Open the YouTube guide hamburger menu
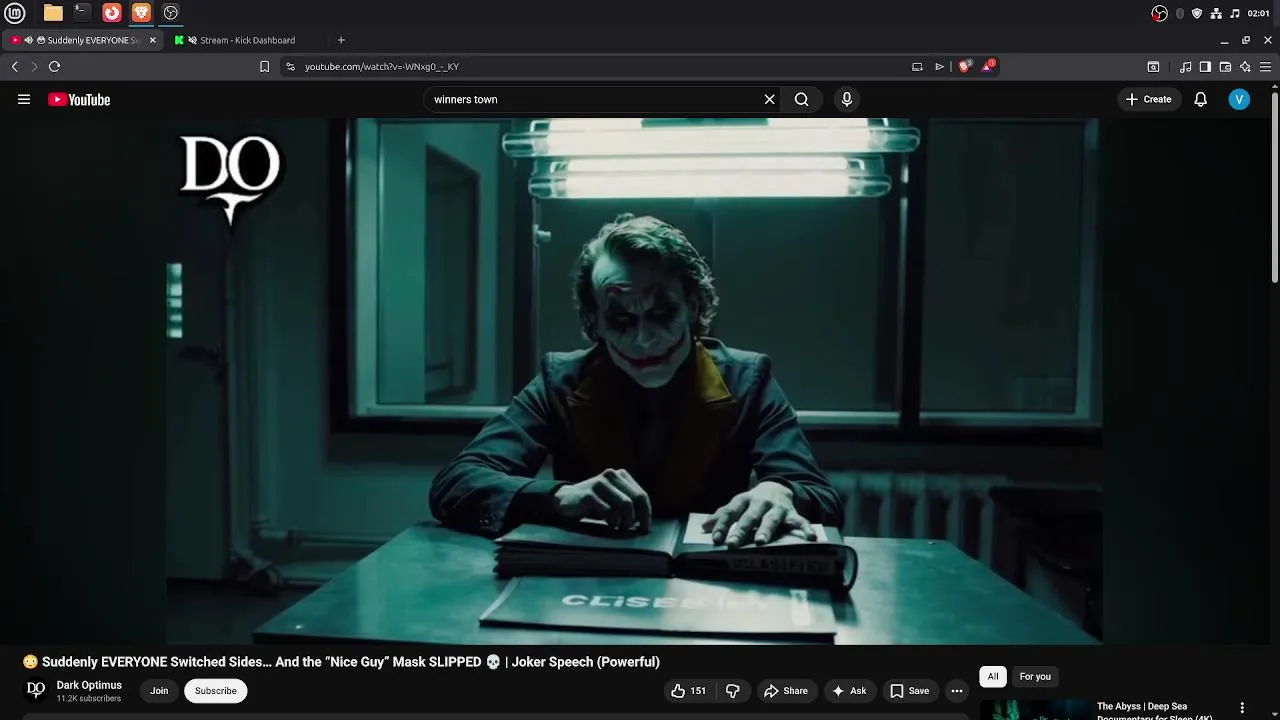 coord(24,99)
